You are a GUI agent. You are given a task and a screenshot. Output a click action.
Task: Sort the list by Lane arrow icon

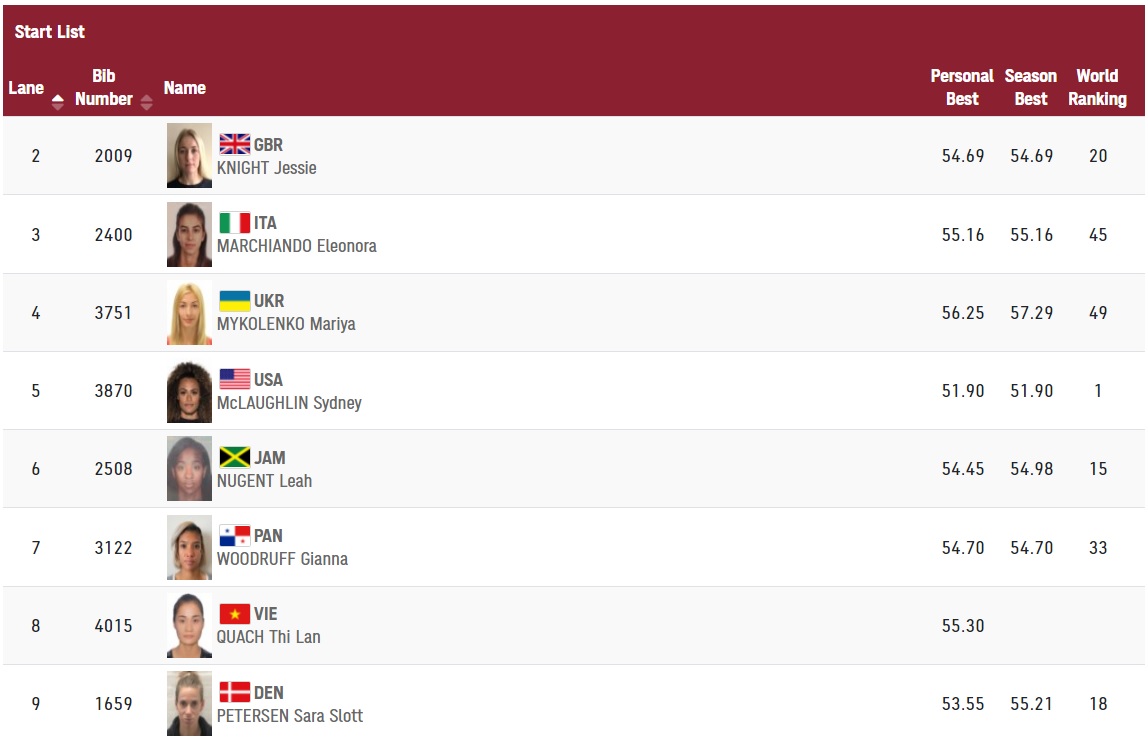point(58,102)
